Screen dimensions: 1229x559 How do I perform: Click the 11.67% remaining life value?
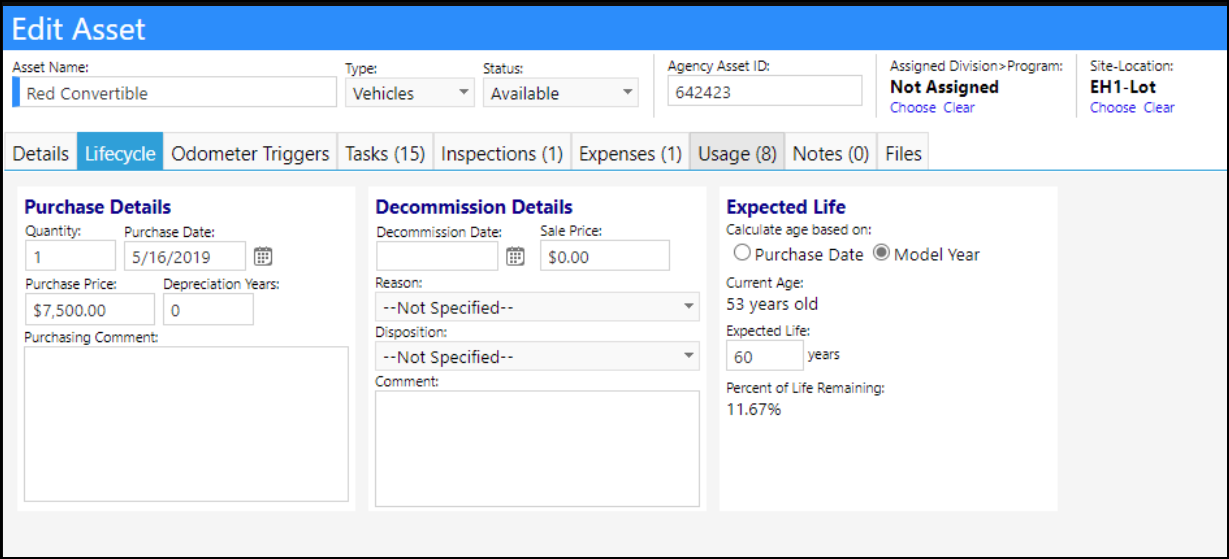[x=754, y=409]
